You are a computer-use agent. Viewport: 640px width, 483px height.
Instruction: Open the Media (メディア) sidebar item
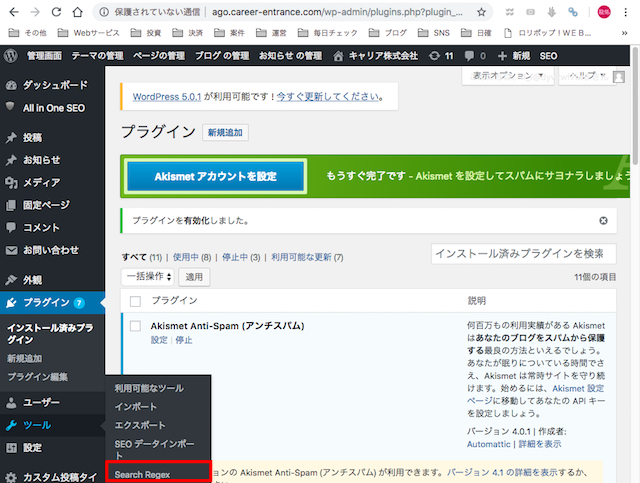coord(40,182)
